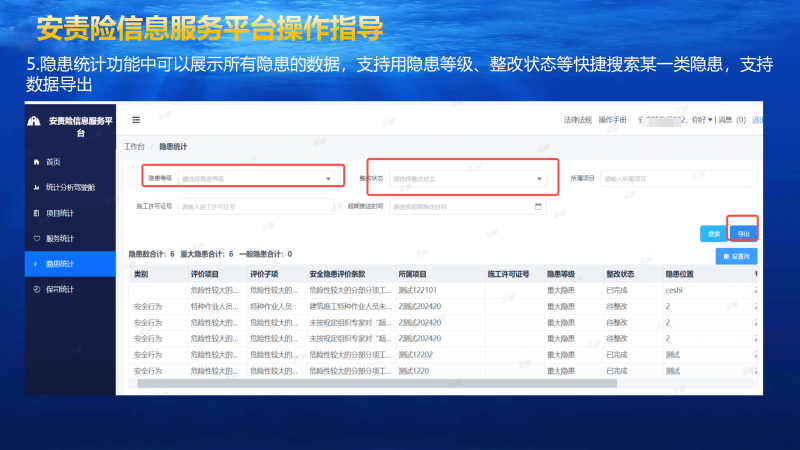Open 服务统计 in the sidebar
800x450 pixels.
pyautogui.click(x=60, y=238)
